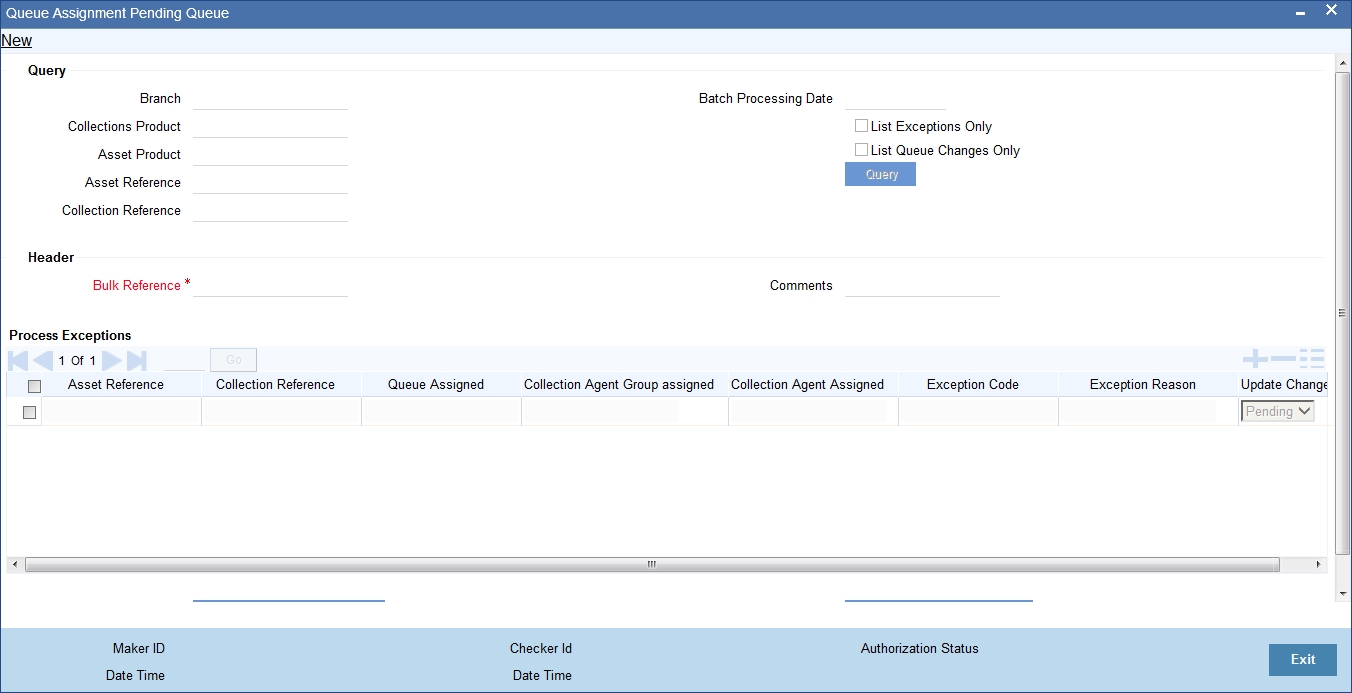This screenshot has height=693, width=1352.
Task: Click Collection Agent Group assigned header
Action: [x=619, y=385]
